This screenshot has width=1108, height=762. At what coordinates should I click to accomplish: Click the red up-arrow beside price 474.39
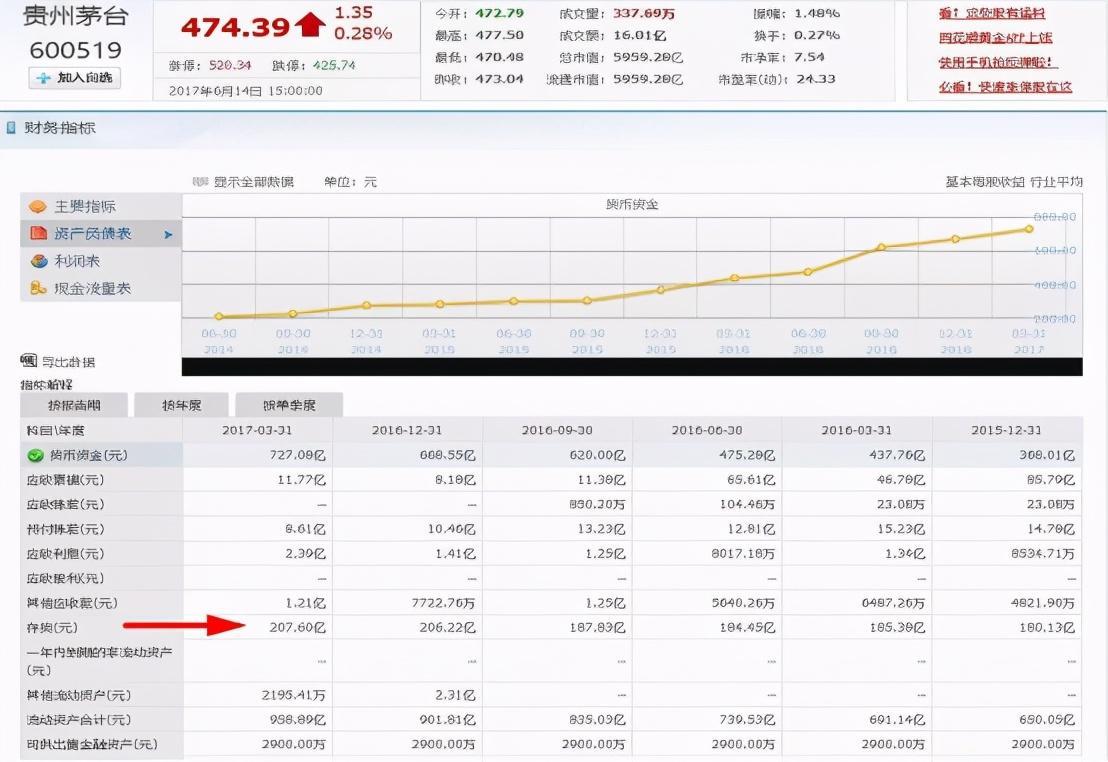point(311,25)
